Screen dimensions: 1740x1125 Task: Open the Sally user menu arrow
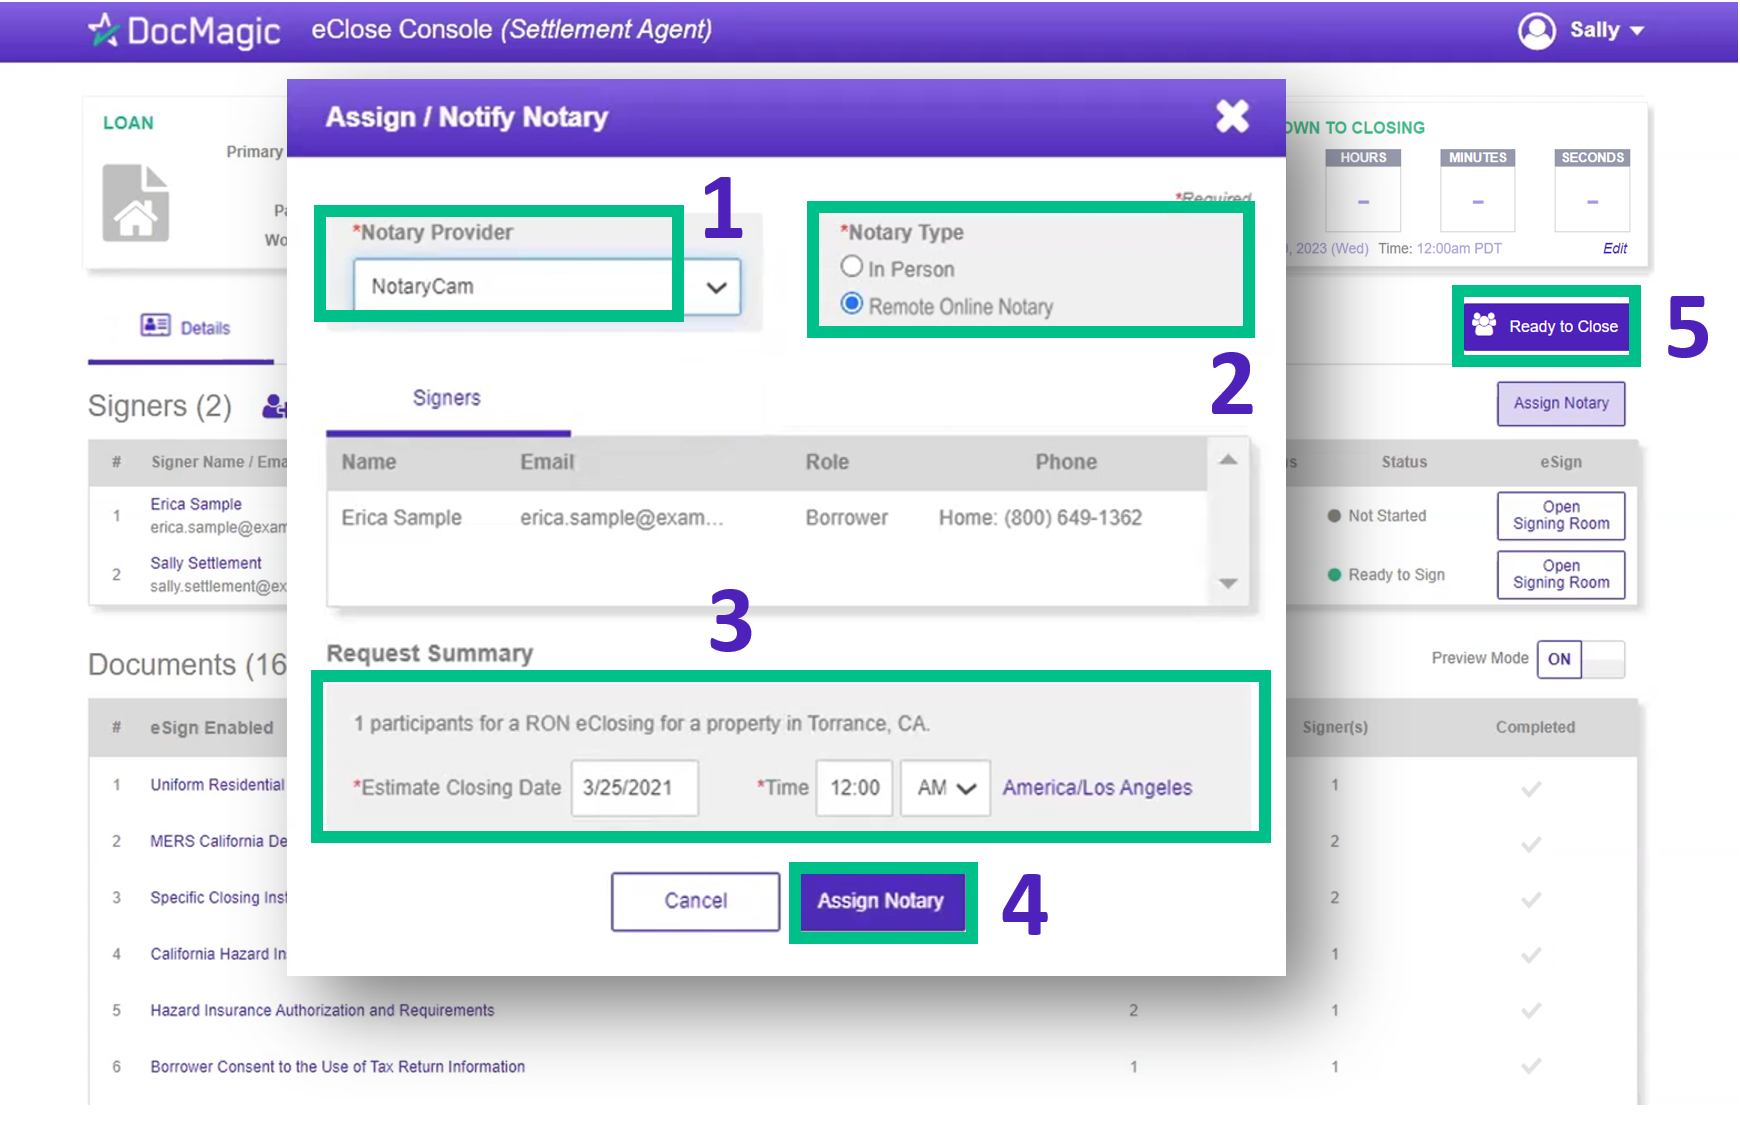(x=1637, y=31)
